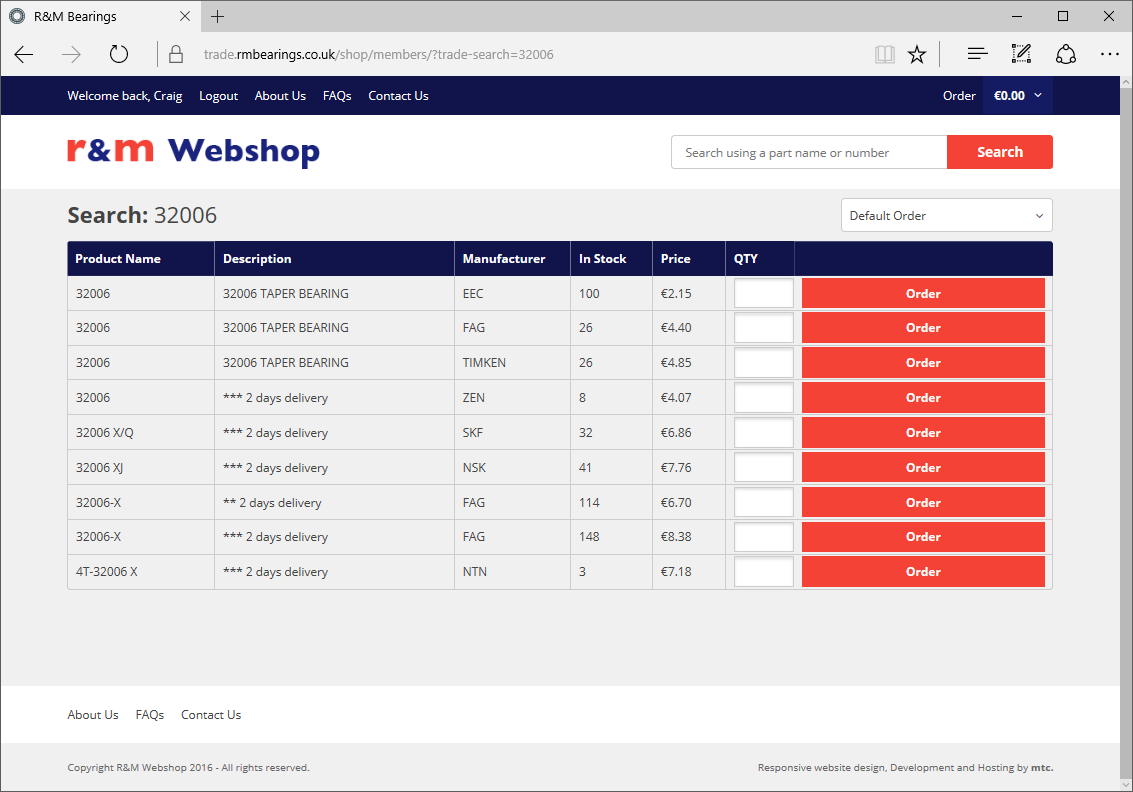
Task: Click quantity field for ZEN row
Action: (764, 397)
